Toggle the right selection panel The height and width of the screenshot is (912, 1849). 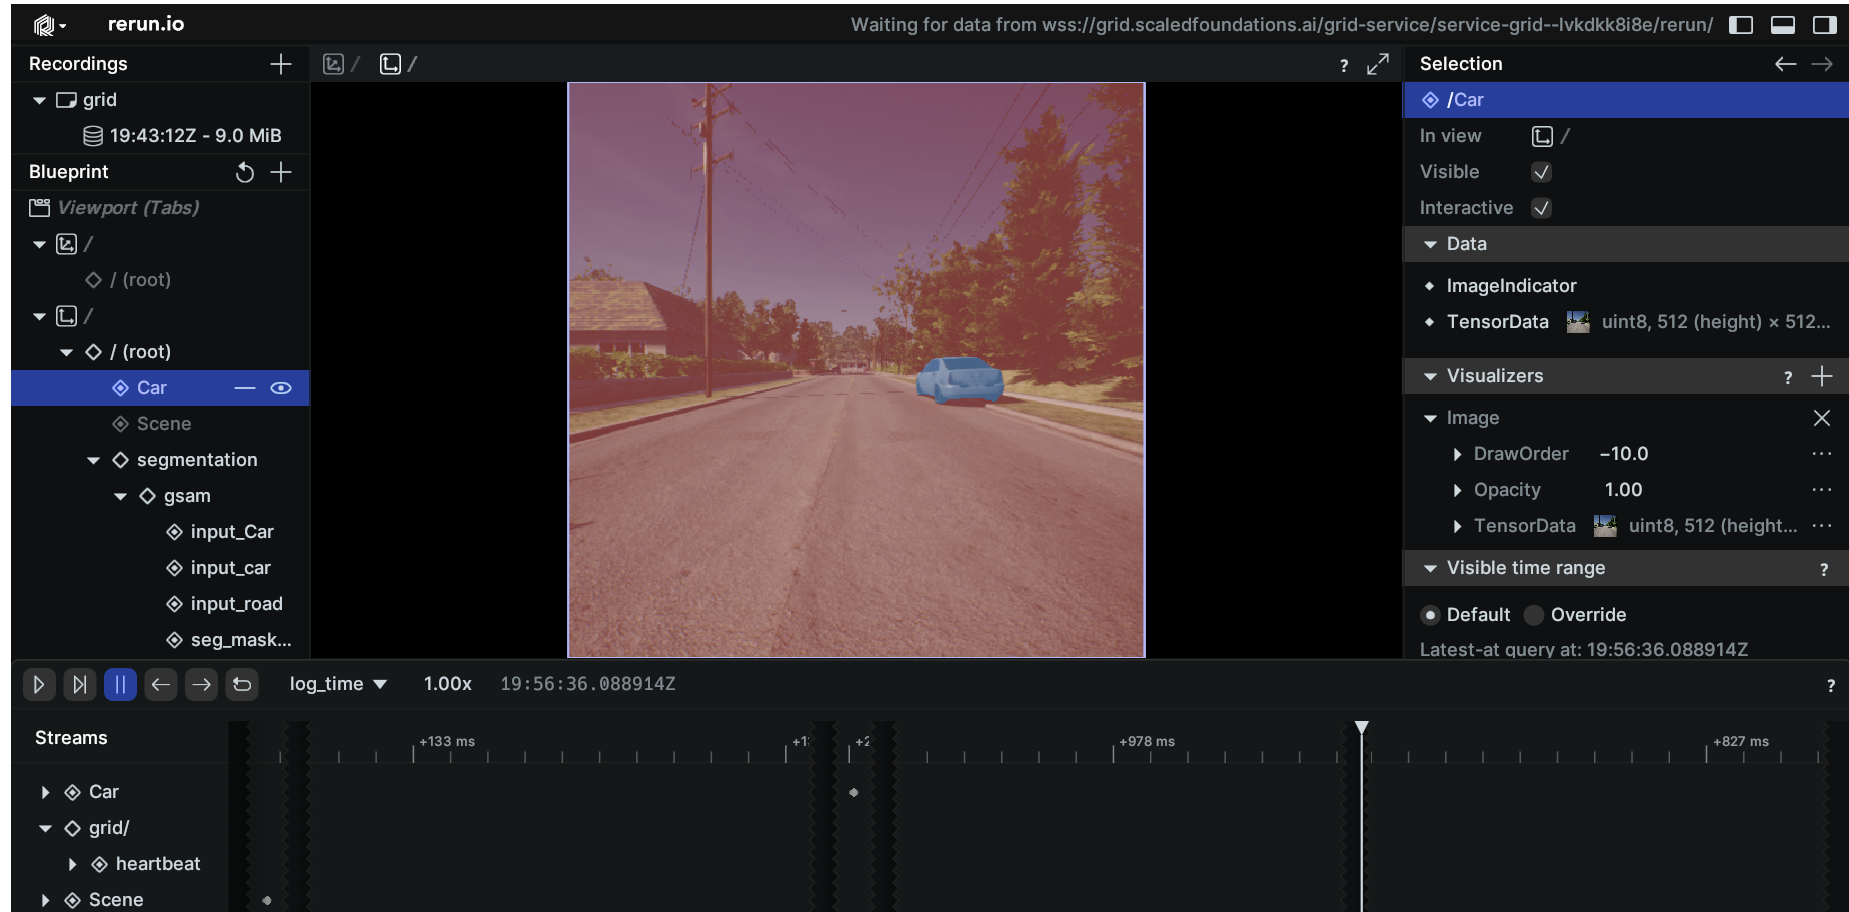pos(1825,25)
